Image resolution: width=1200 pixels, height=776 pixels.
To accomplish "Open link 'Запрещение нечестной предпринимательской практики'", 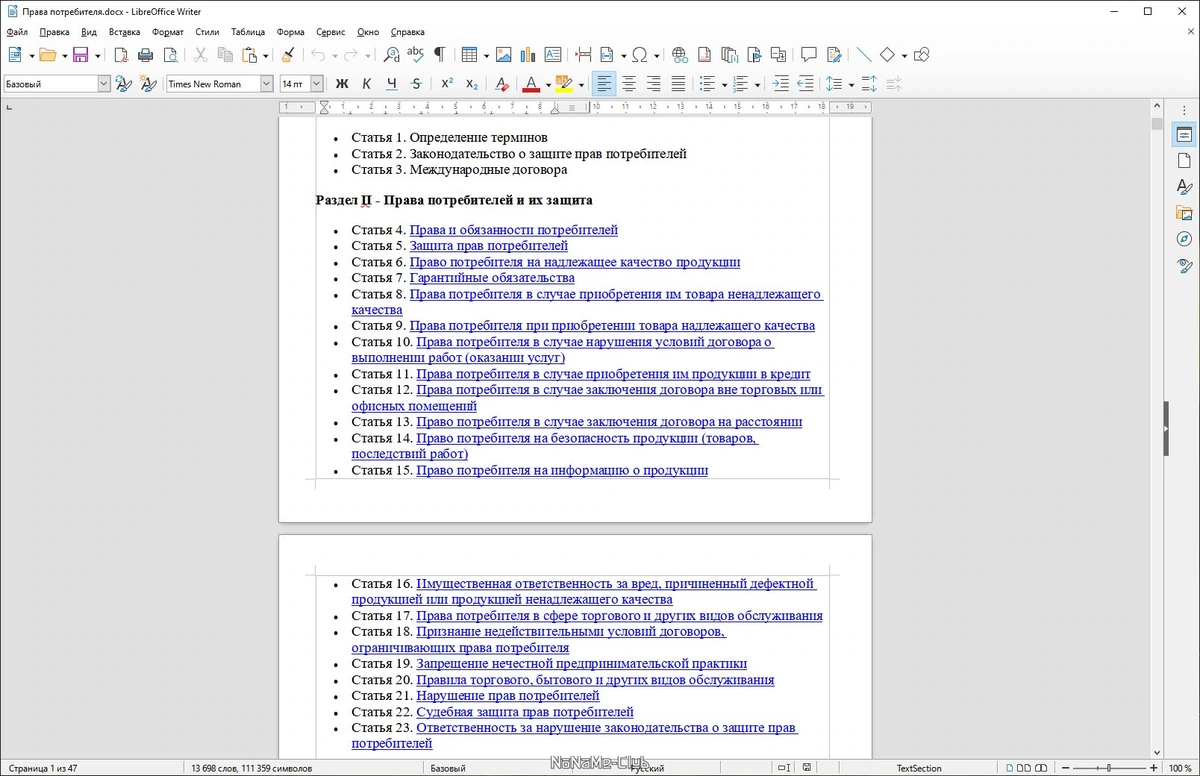I will [582, 664].
